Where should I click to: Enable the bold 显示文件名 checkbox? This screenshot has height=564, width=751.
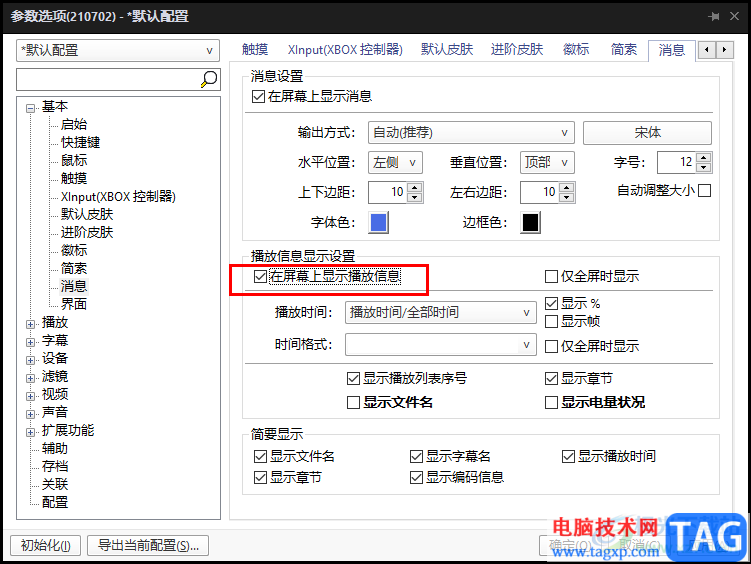coord(353,402)
